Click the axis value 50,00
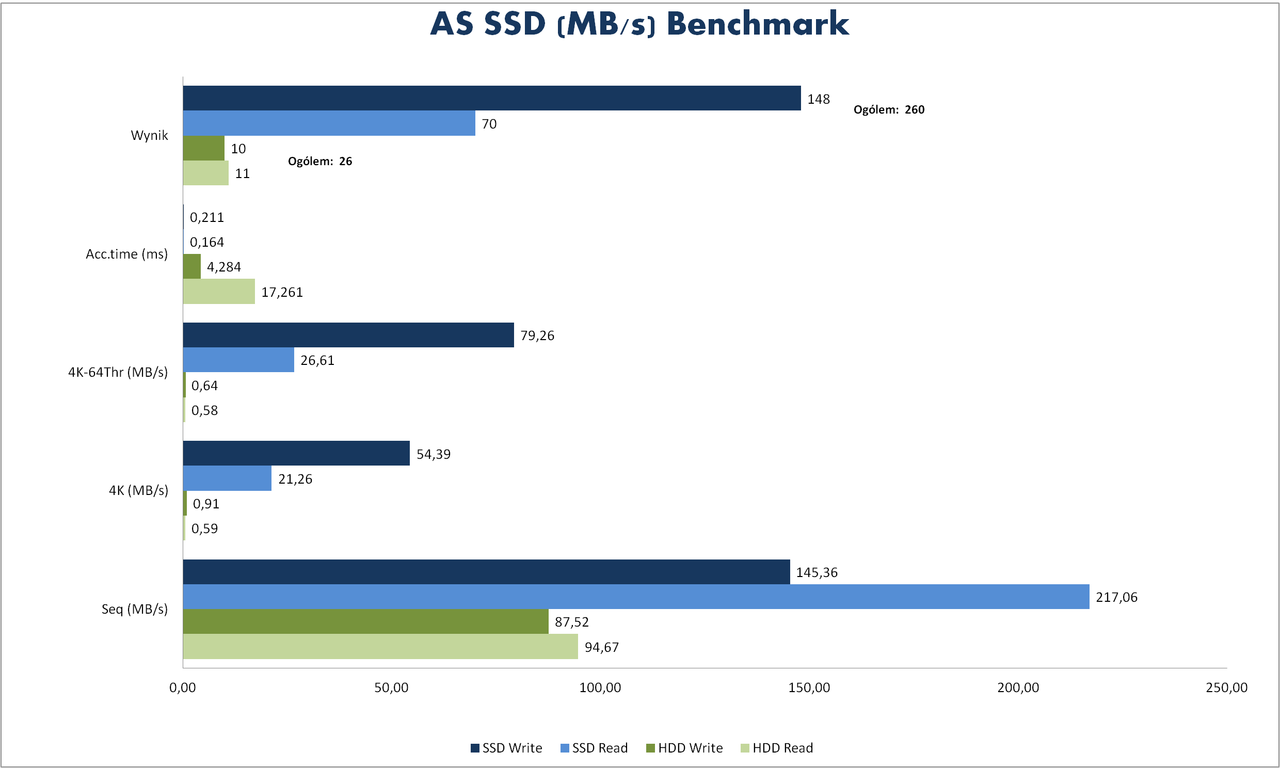 (x=391, y=688)
